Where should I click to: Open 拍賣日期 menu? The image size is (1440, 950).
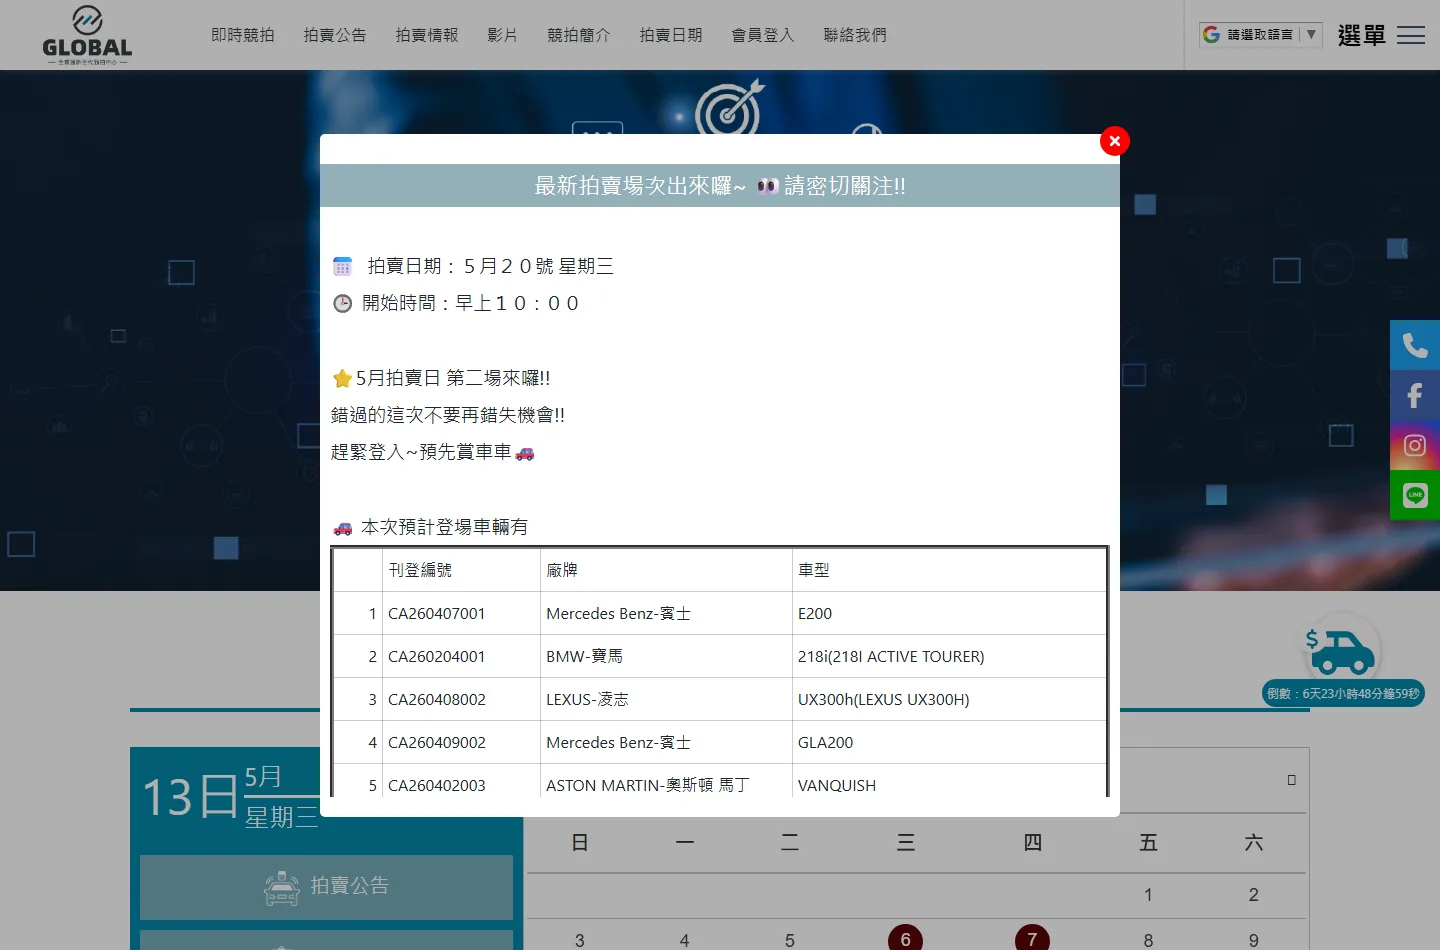(671, 35)
